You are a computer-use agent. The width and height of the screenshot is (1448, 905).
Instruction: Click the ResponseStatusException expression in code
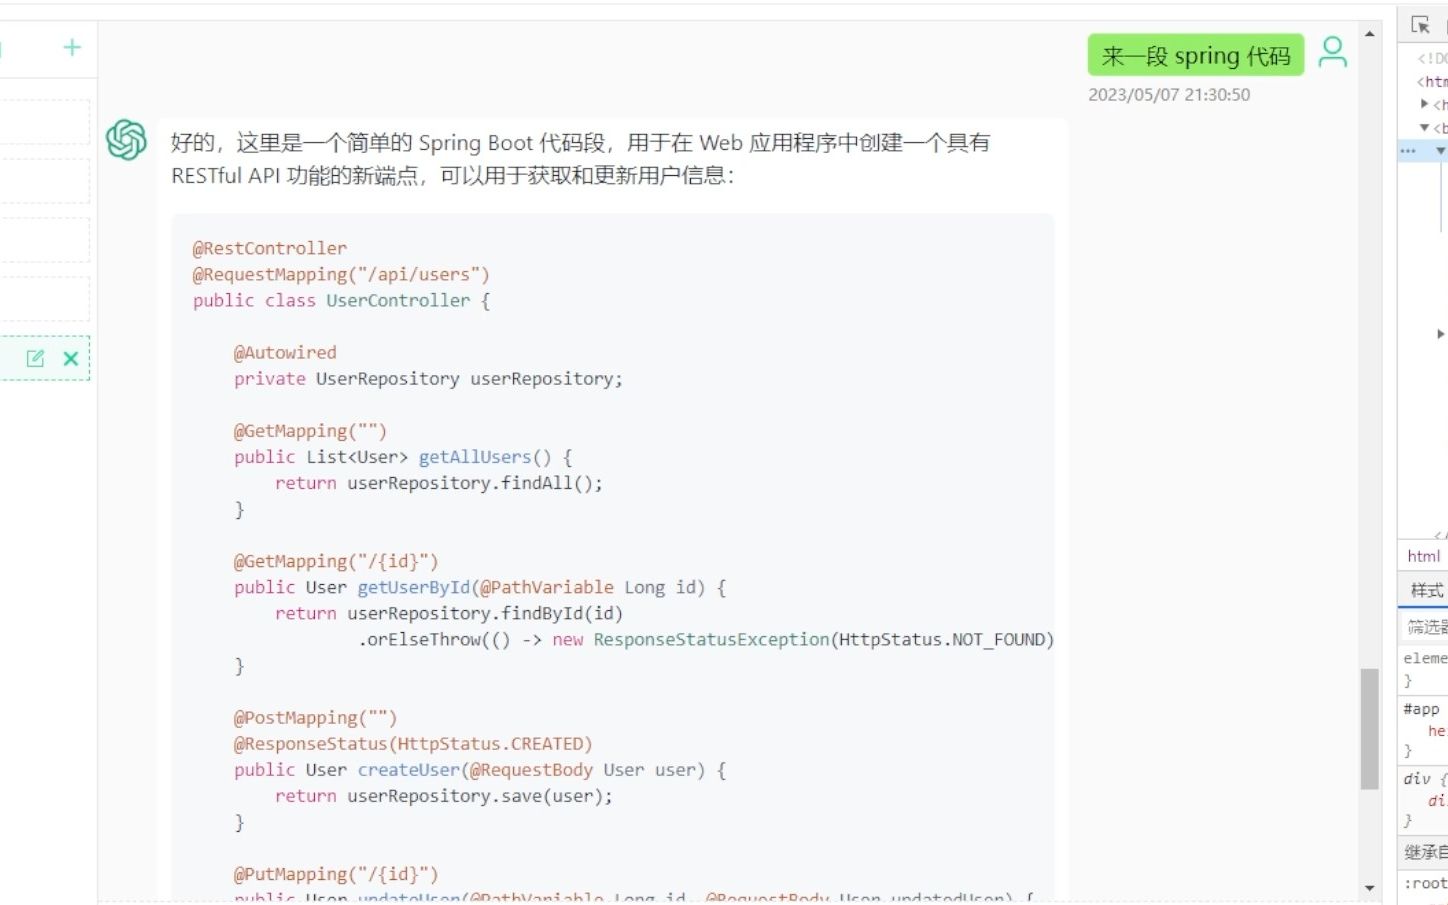711,639
